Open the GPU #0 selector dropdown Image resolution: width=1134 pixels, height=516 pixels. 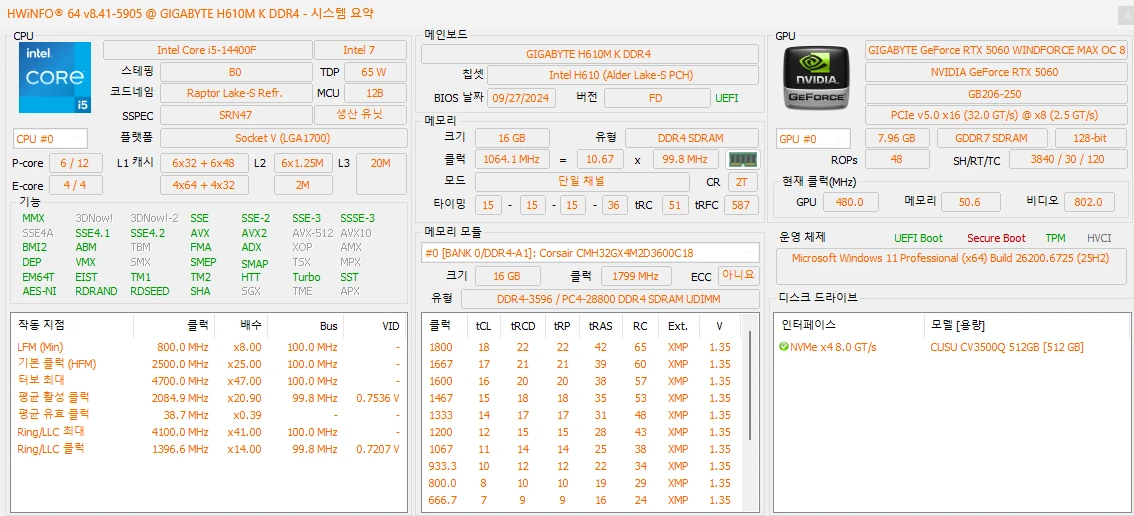[x=814, y=139]
